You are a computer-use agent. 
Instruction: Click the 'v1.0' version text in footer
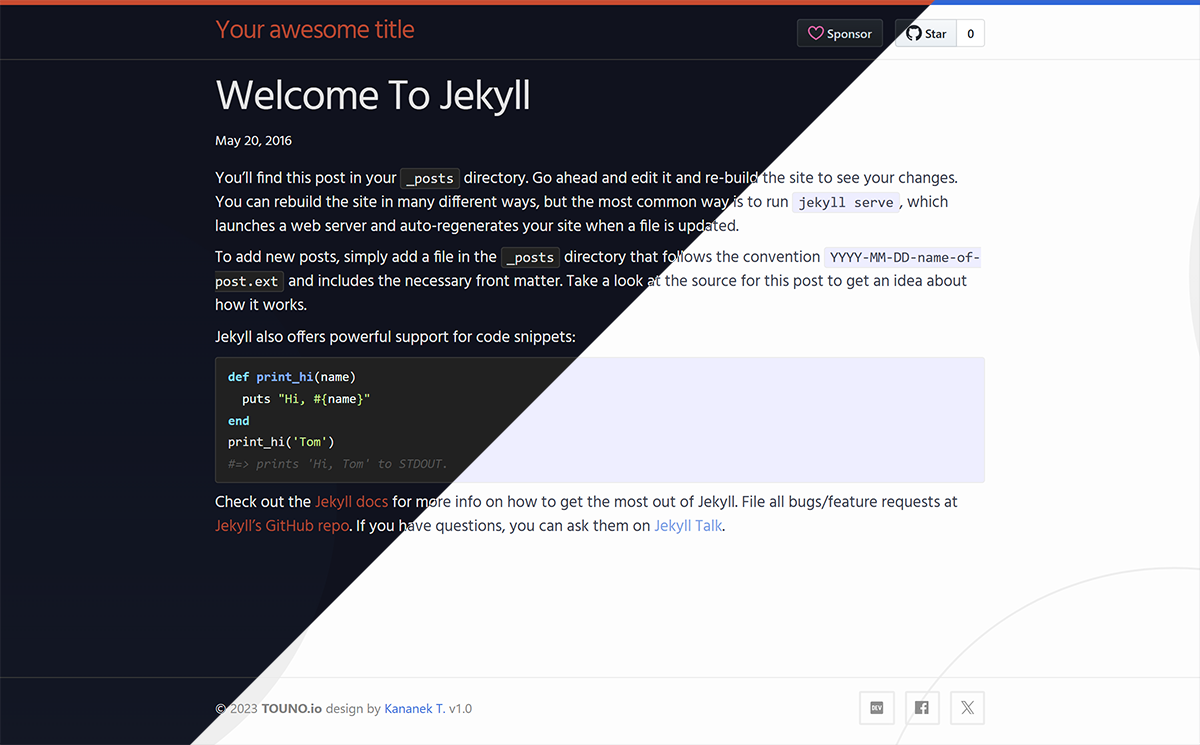pos(460,708)
